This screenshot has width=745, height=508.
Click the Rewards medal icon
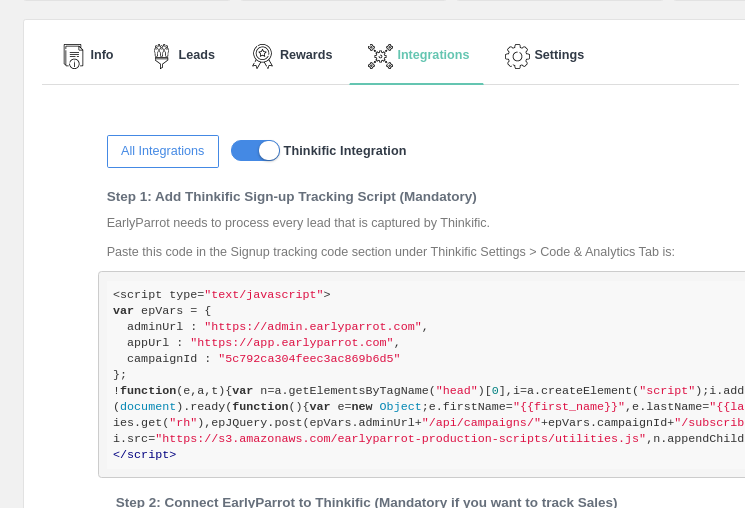[x=262, y=56]
